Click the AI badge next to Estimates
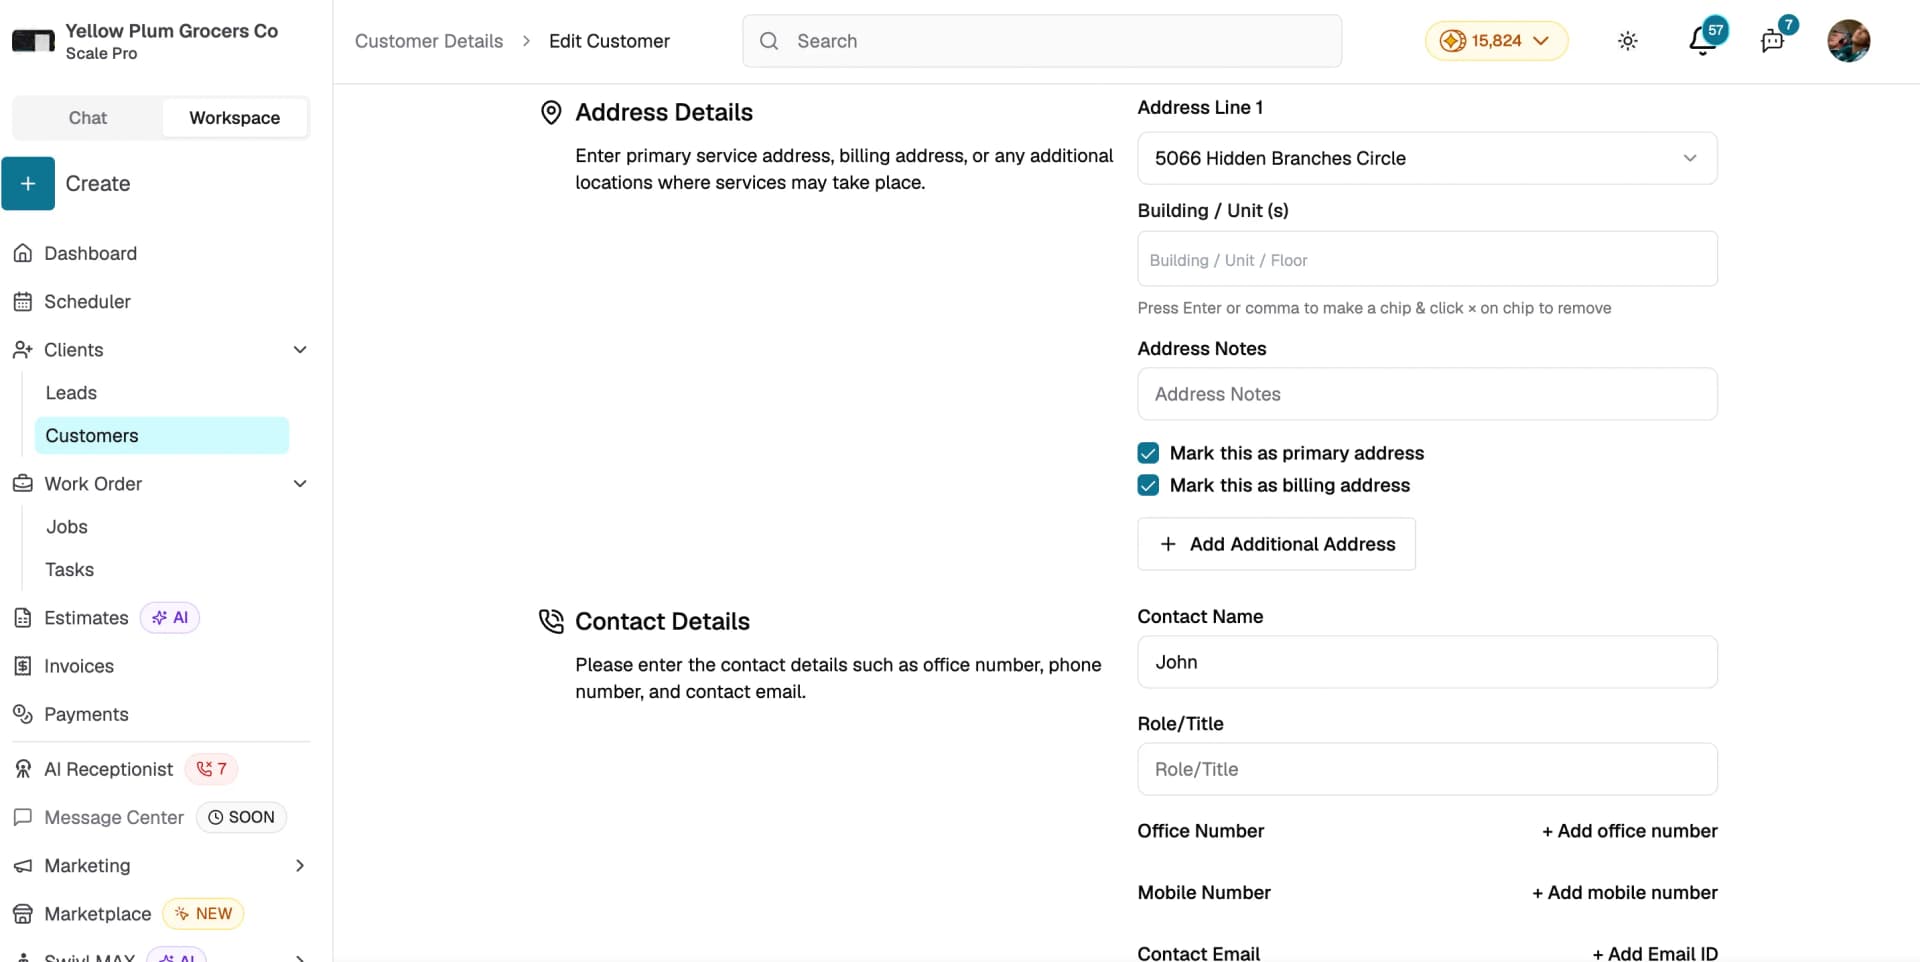Image resolution: width=1920 pixels, height=962 pixels. pyautogui.click(x=170, y=617)
